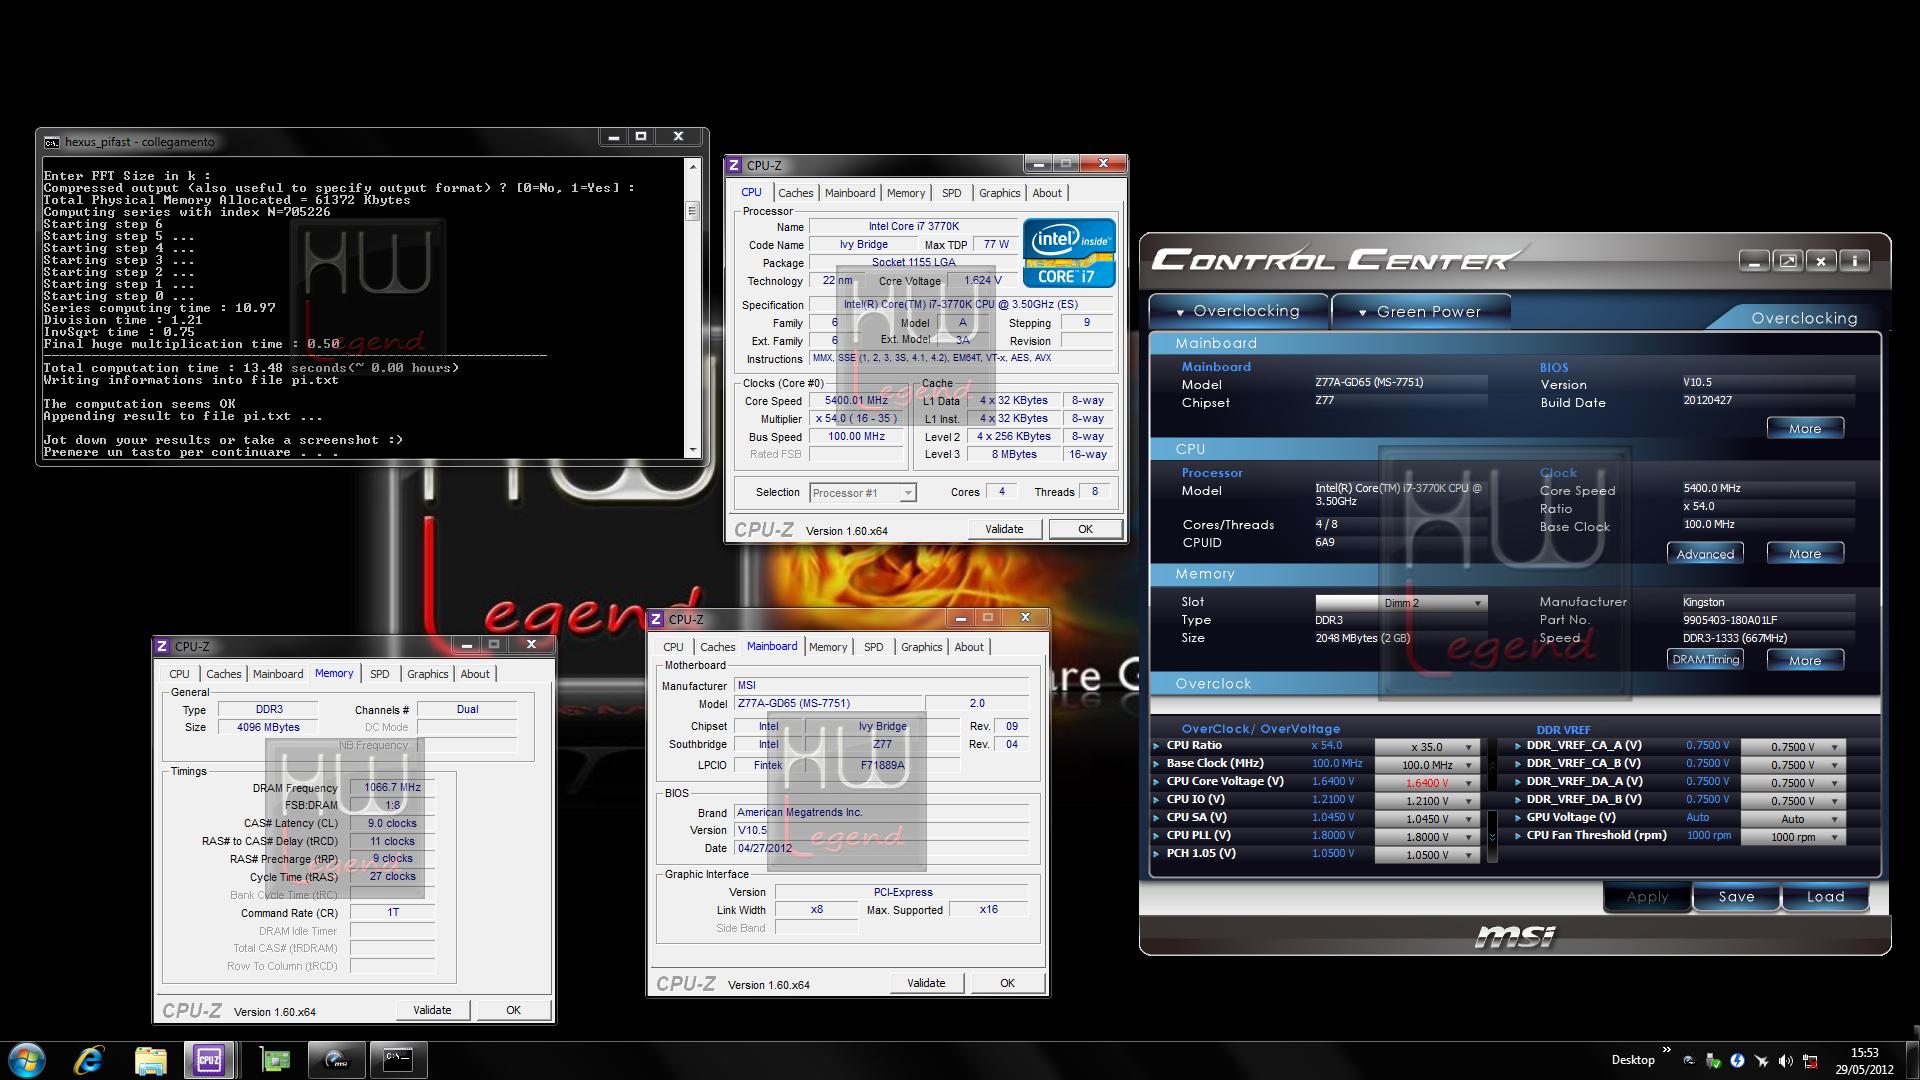Screen dimensions: 1920x1080
Task: Click the hexus_pifast console window icon
Action: pyautogui.click(x=52, y=142)
